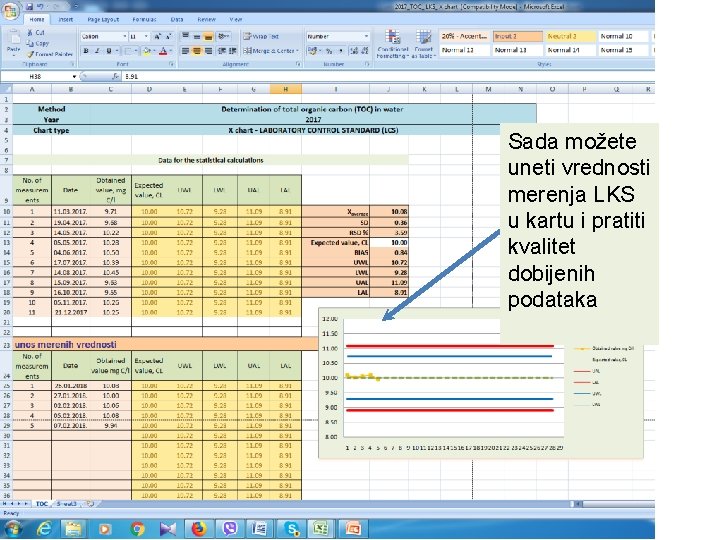Open Merge & Center dropdown arrow
The image size is (720, 540).
point(298,51)
